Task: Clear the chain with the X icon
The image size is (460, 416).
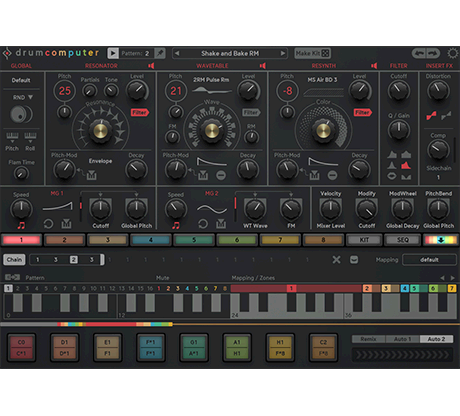Action: tap(336, 260)
